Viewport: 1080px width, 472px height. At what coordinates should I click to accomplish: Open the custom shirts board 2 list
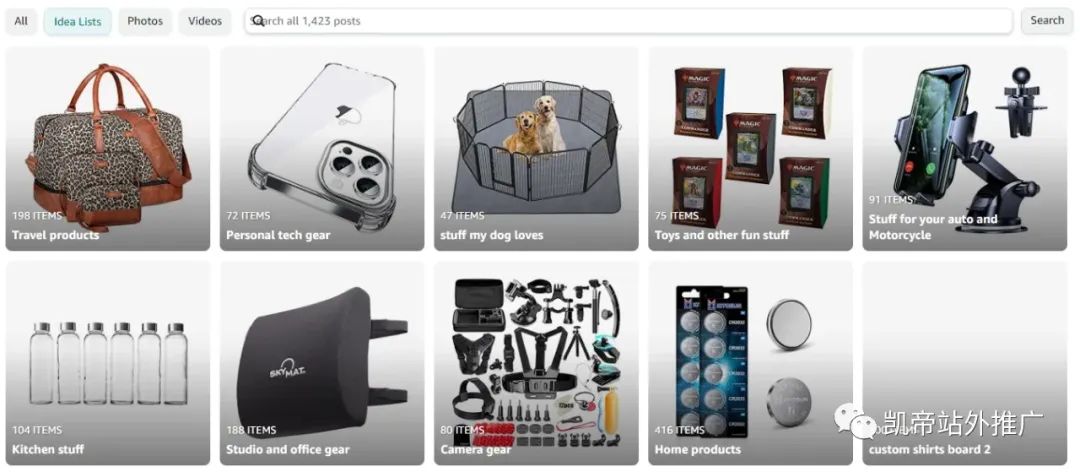pos(964,363)
